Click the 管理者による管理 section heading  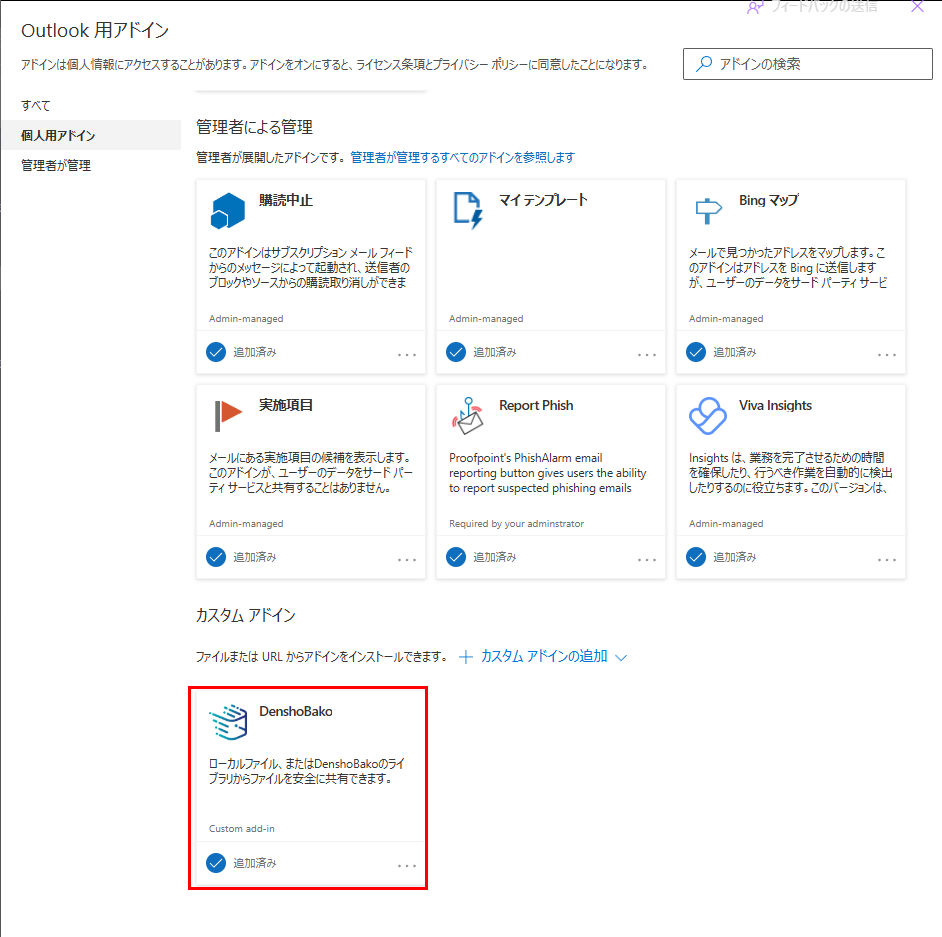[x=254, y=127]
